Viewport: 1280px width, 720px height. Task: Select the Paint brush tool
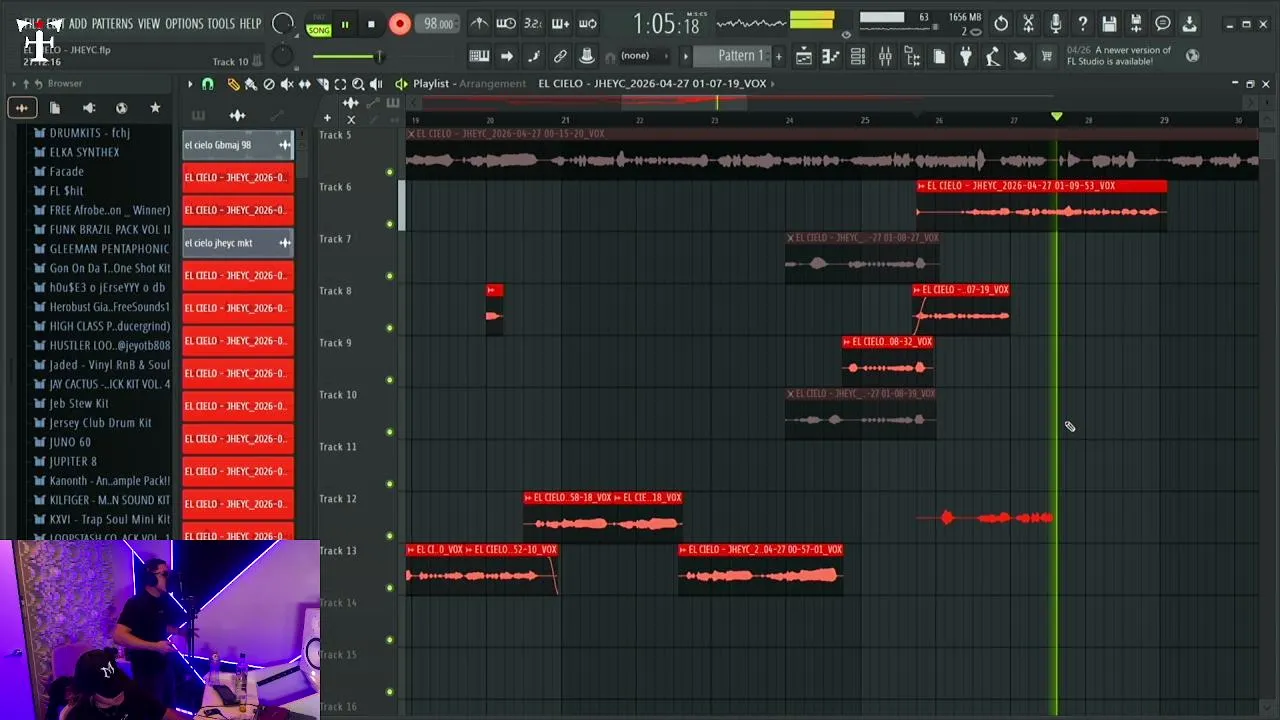[x=251, y=84]
